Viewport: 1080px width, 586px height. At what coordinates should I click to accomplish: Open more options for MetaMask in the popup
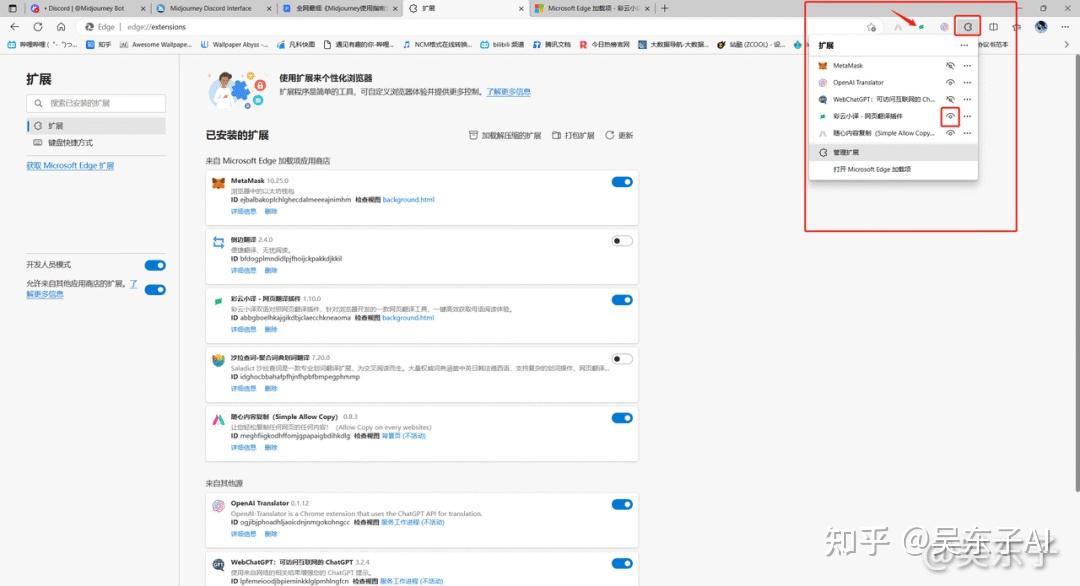pos(967,65)
